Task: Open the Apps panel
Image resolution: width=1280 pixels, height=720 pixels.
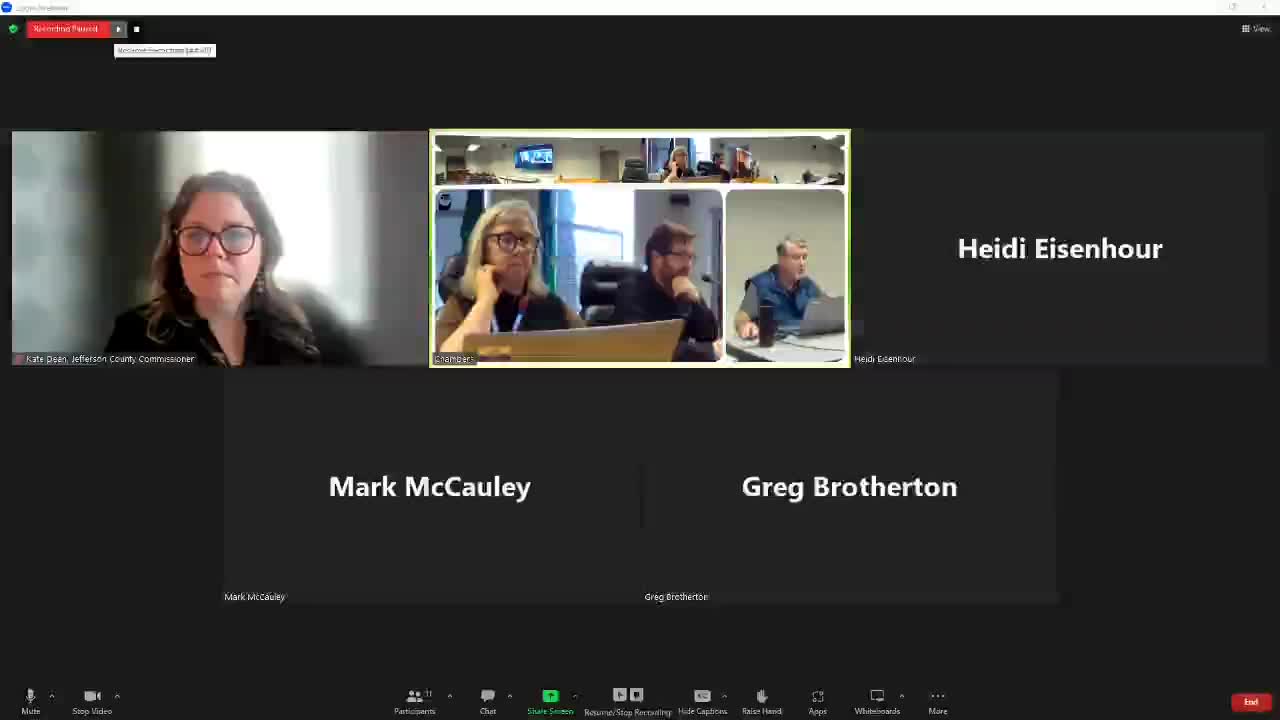Action: (x=817, y=700)
